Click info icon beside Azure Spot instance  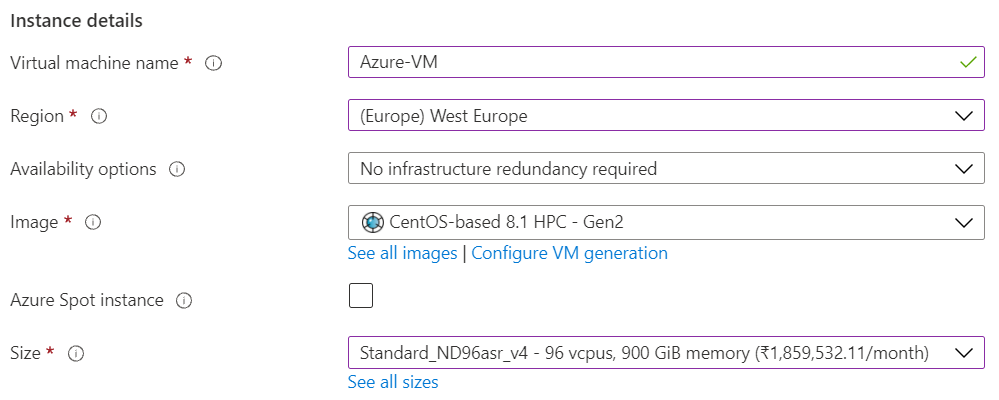click(184, 300)
